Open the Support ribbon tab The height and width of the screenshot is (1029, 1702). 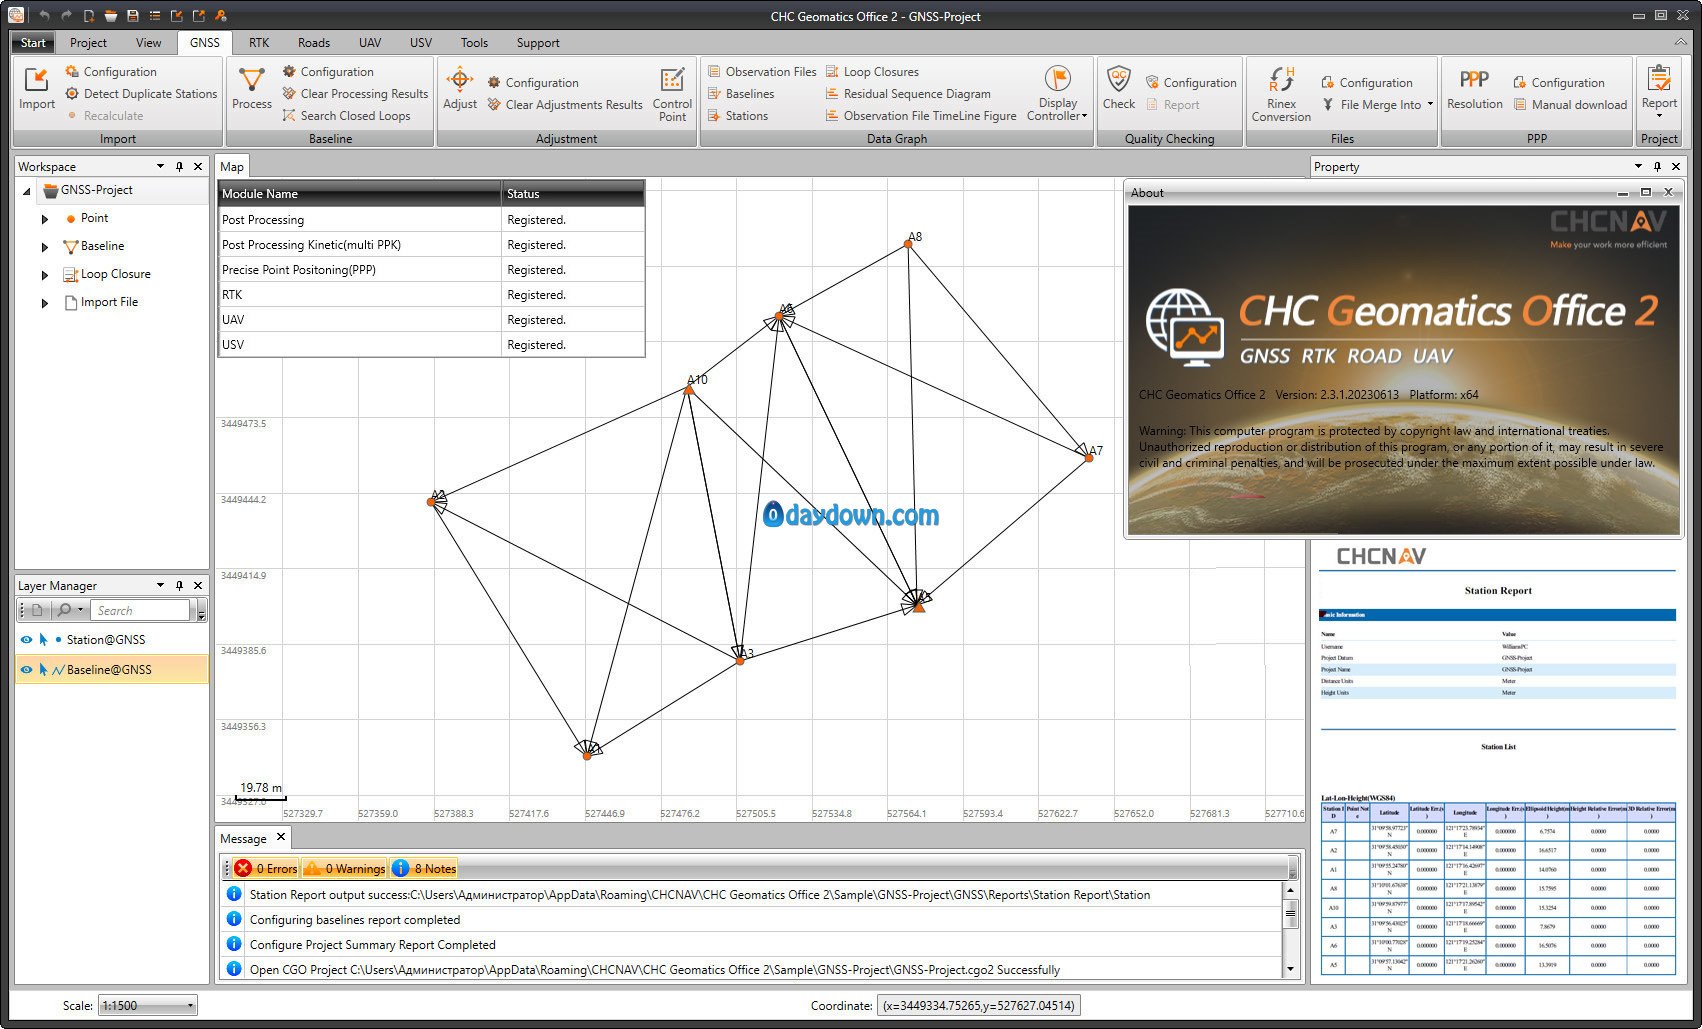pos(538,43)
